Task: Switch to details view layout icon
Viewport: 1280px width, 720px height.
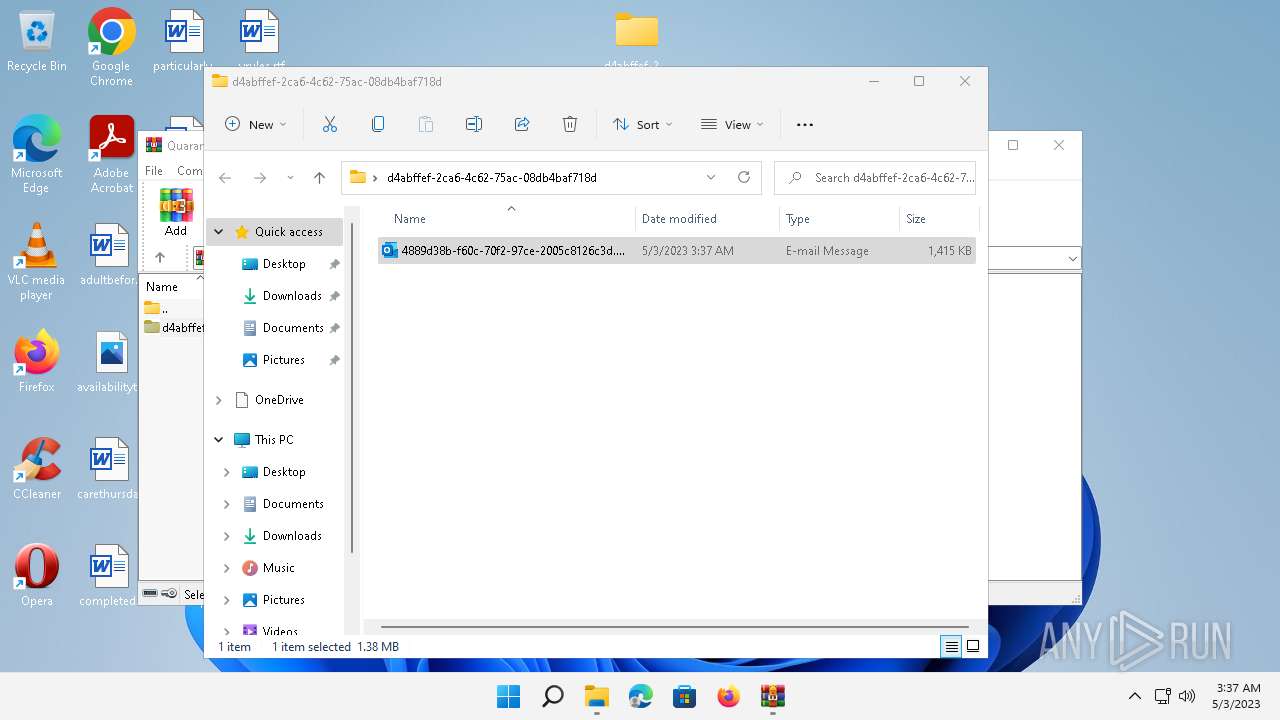Action: click(952, 647)
